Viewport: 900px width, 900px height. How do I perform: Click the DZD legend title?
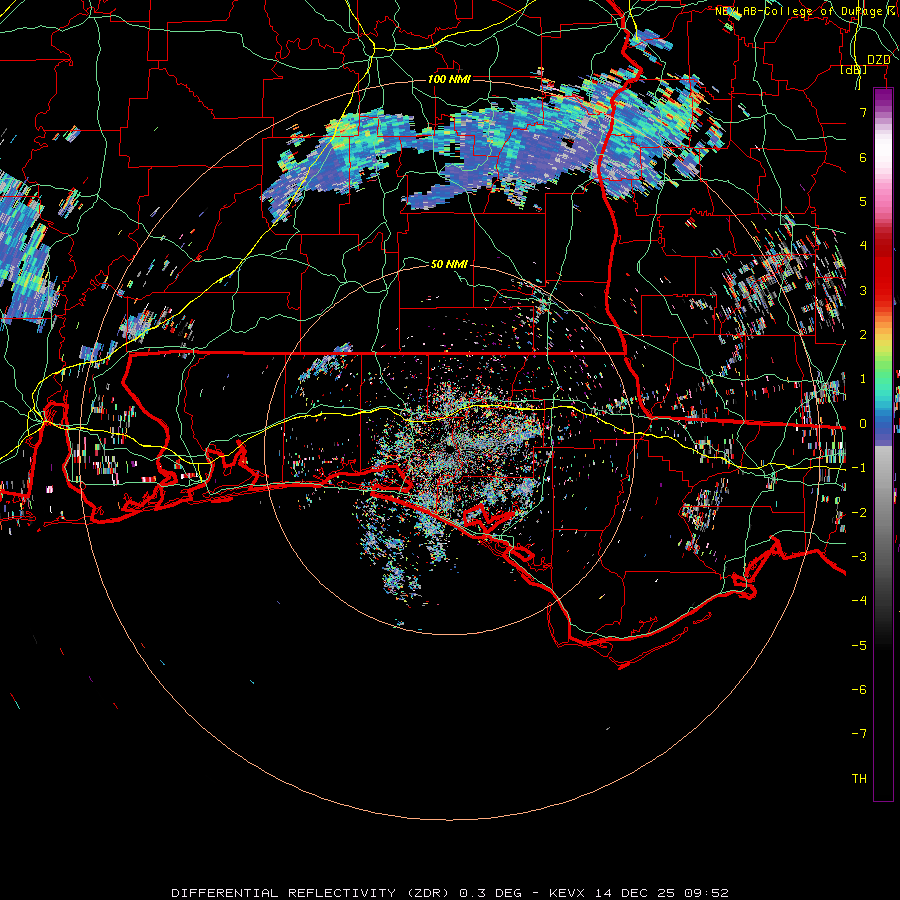(878, 60)
